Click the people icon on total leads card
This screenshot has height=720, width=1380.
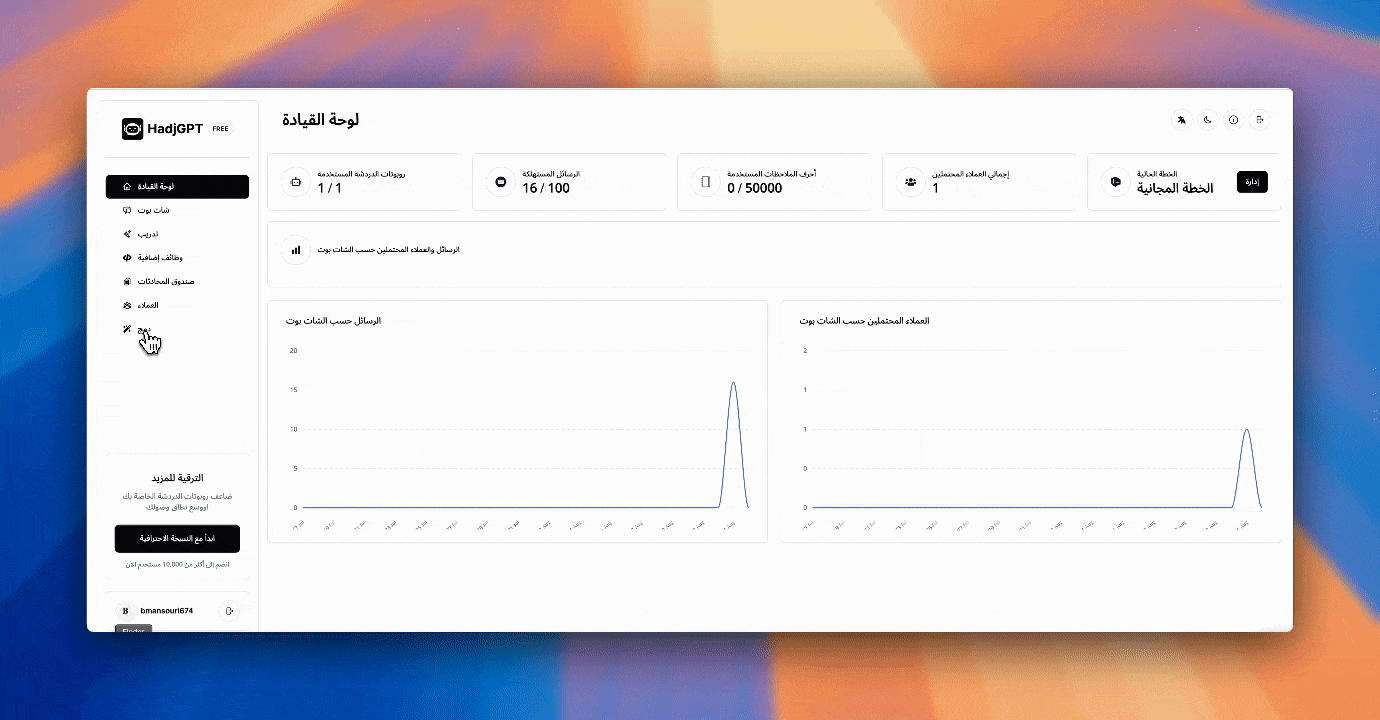point(910,182)
